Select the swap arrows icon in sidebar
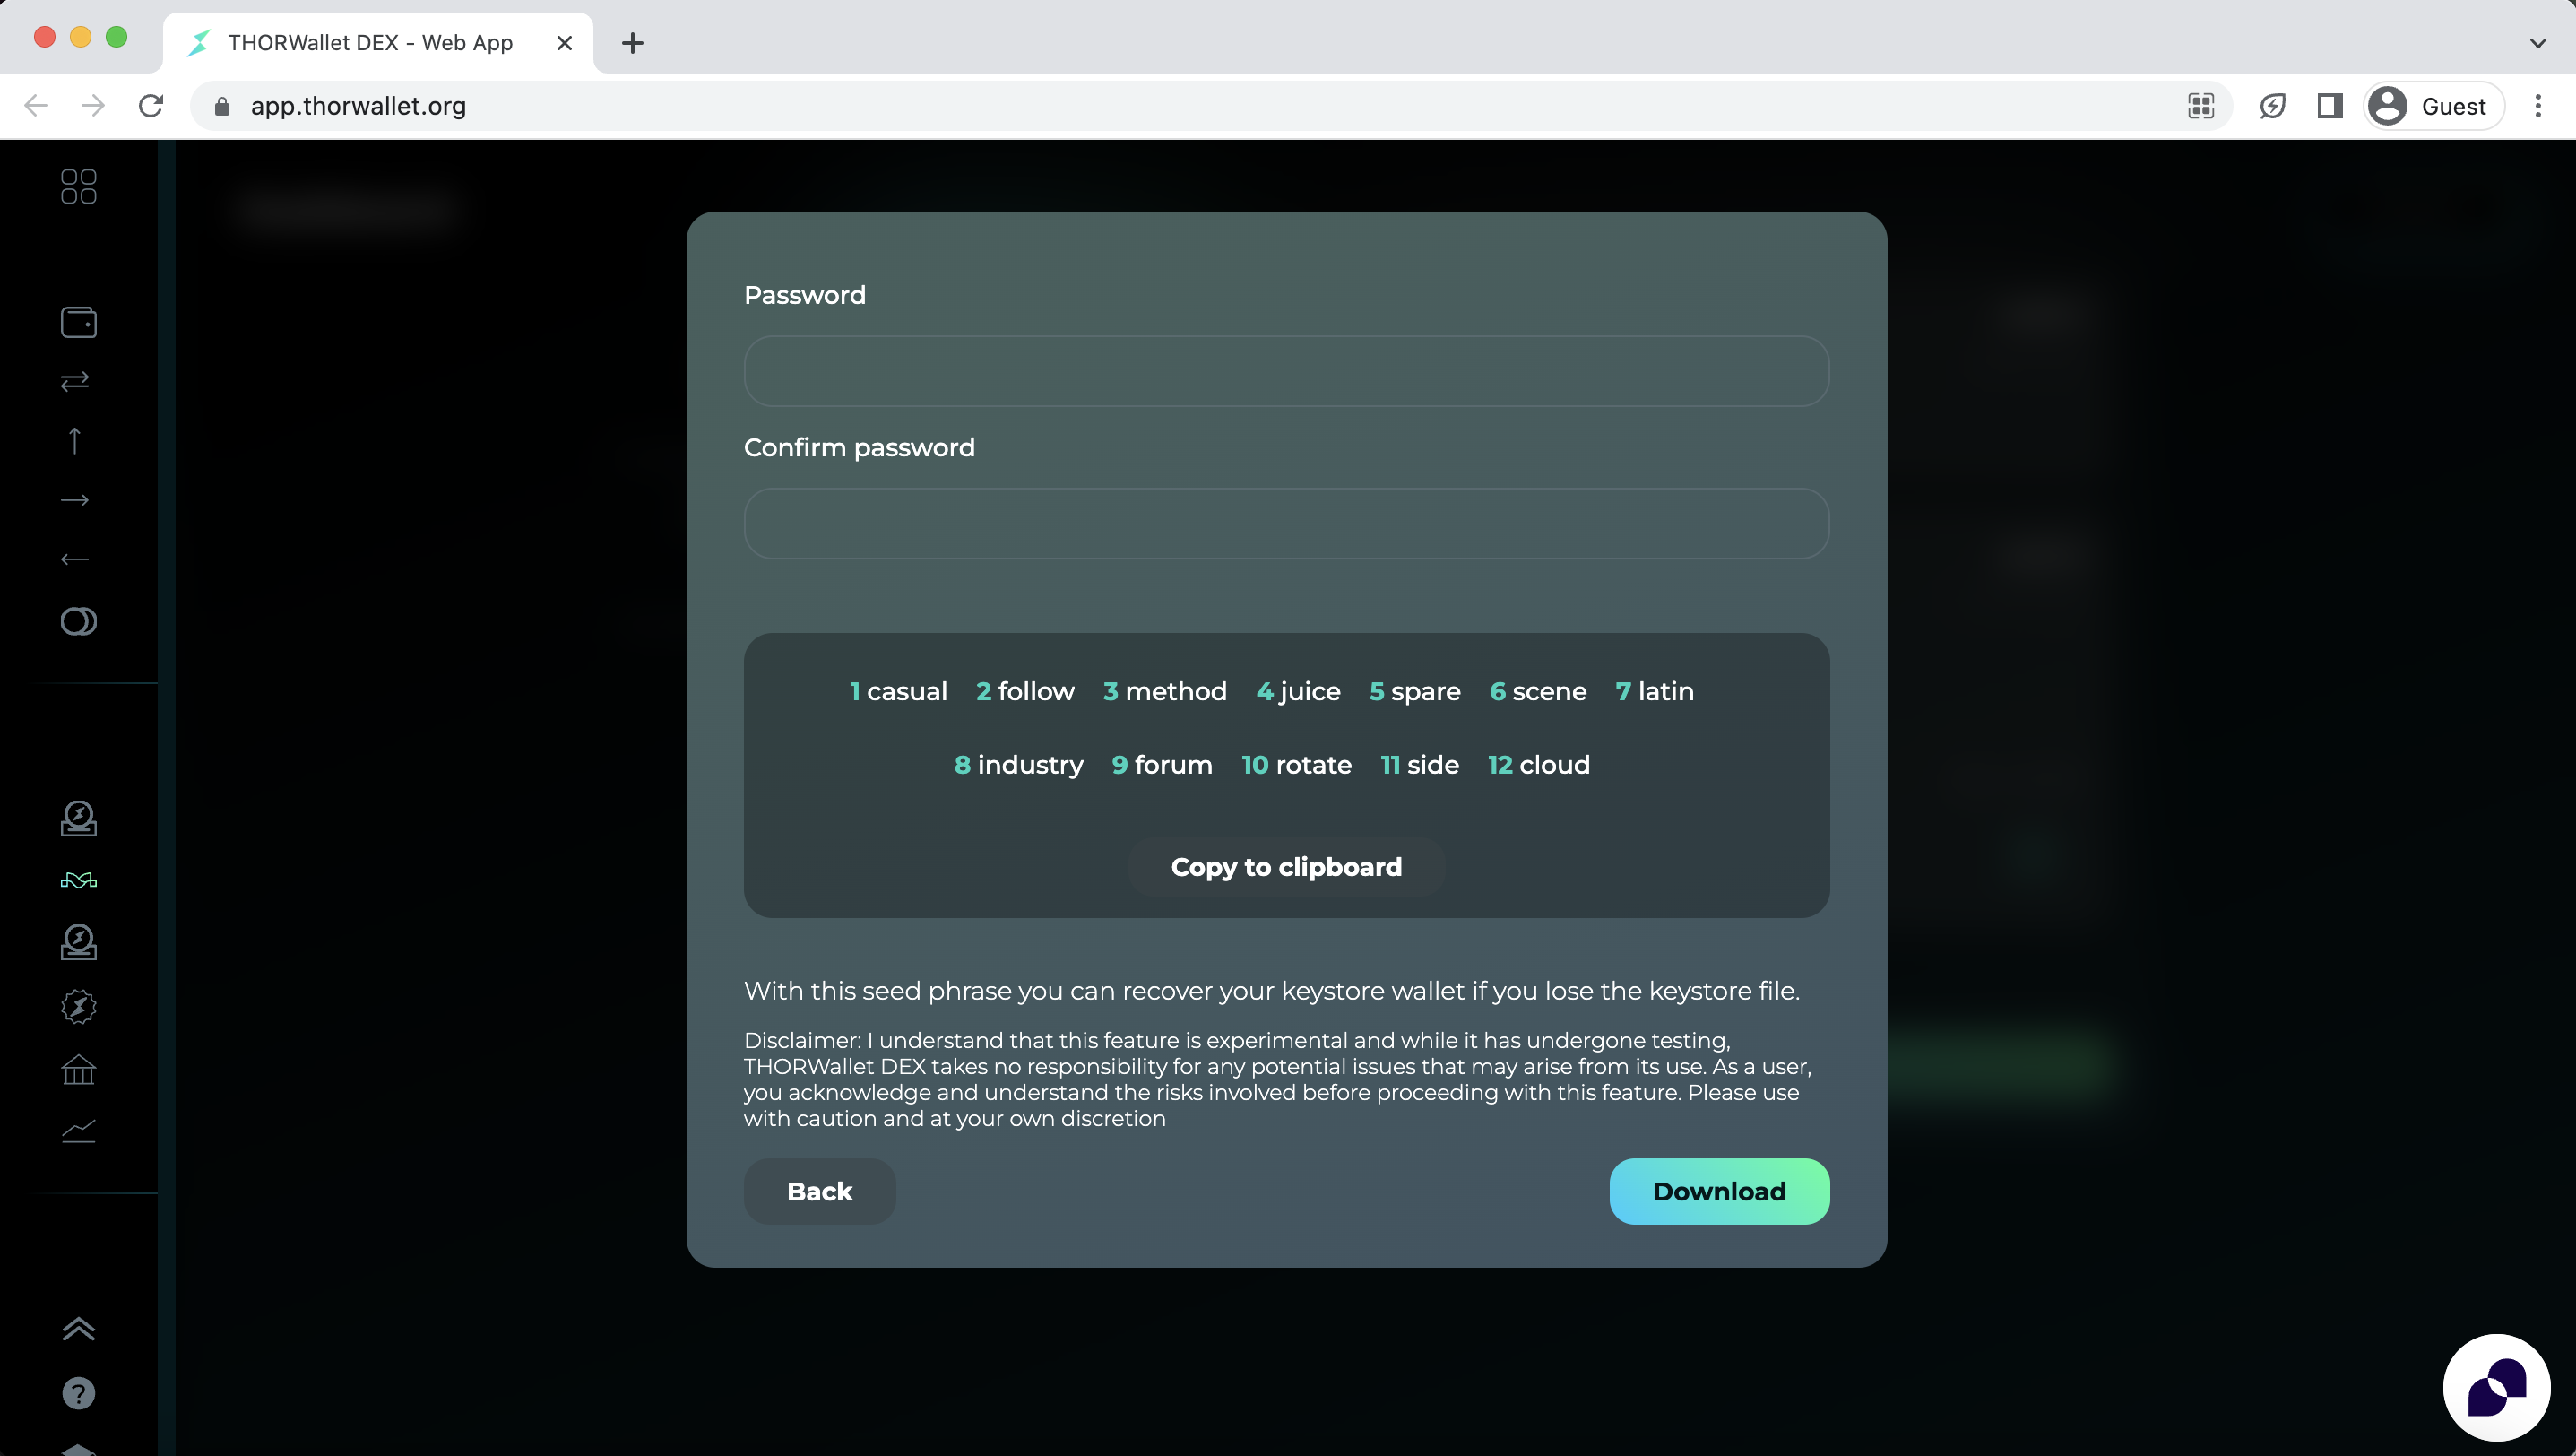2576x1456 pixels. tap(75, 381)
